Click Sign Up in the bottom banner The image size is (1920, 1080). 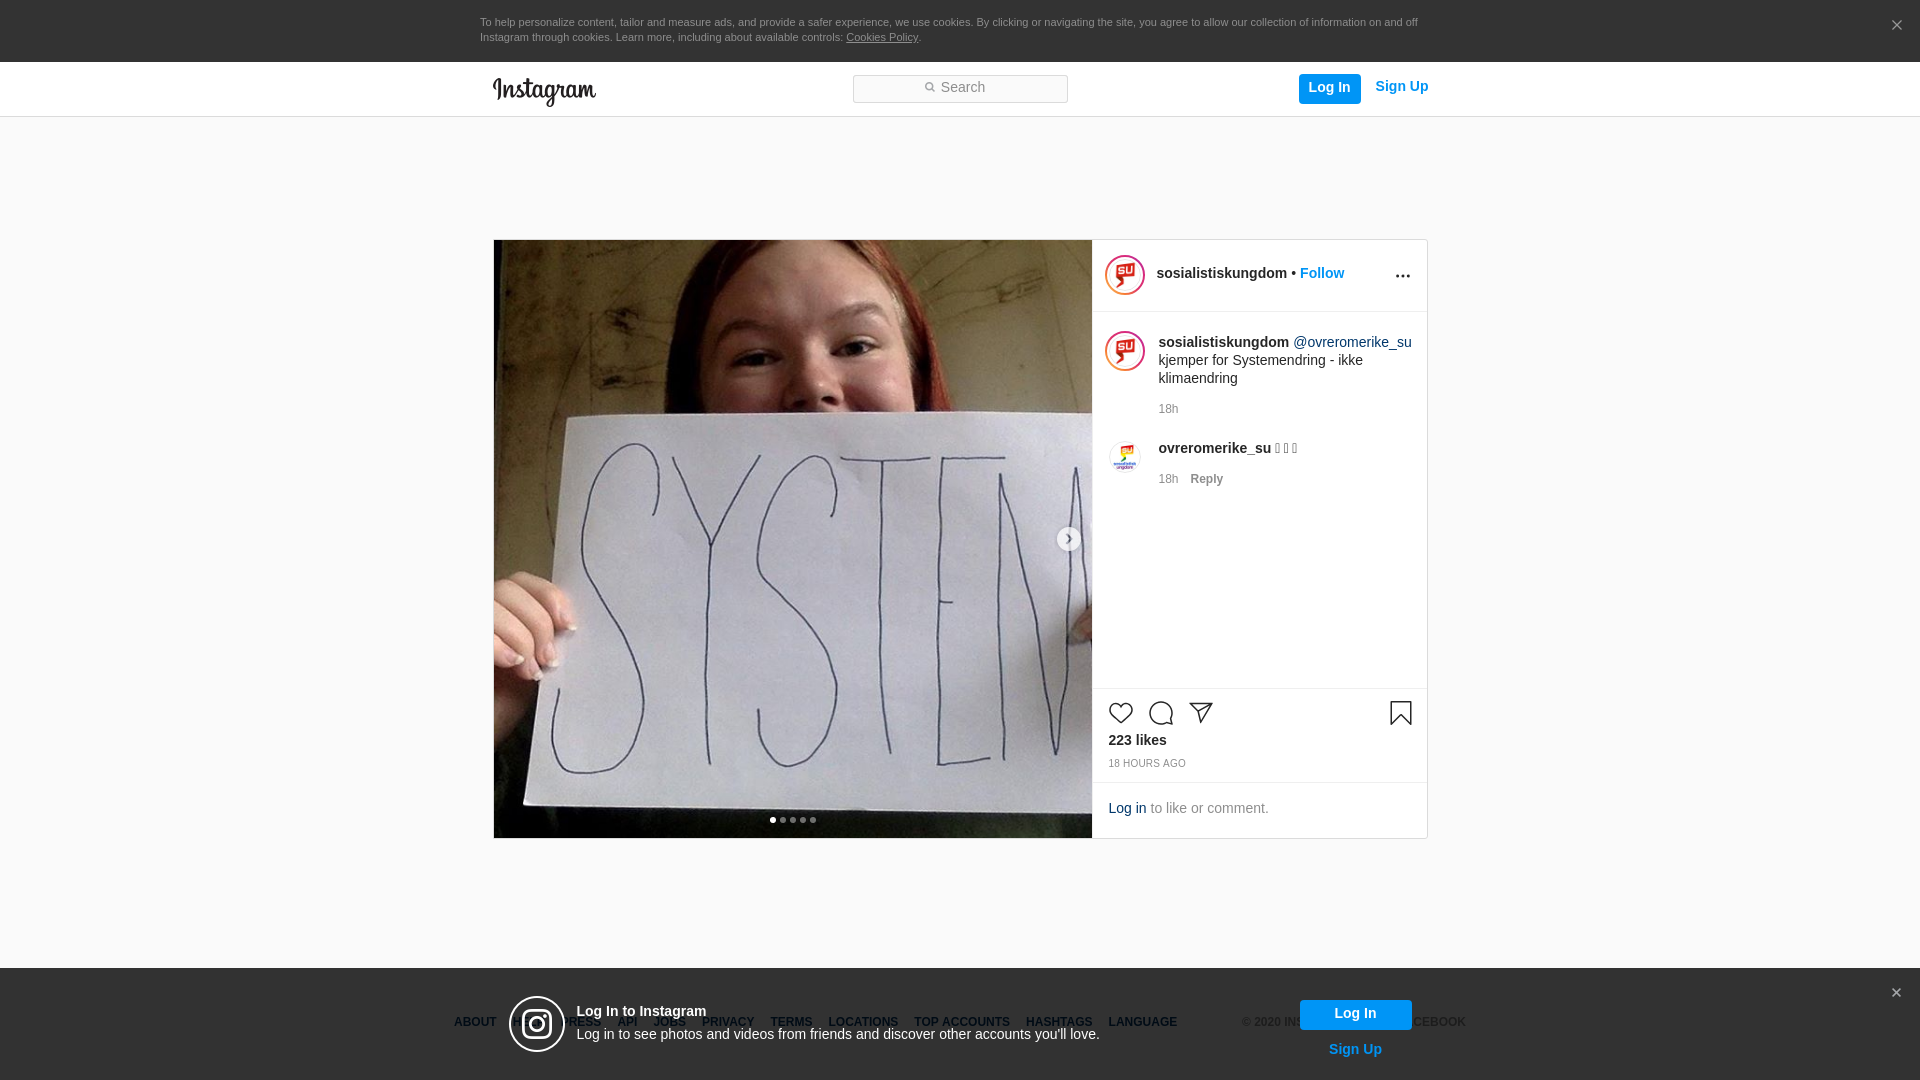coord(1355,1049)
